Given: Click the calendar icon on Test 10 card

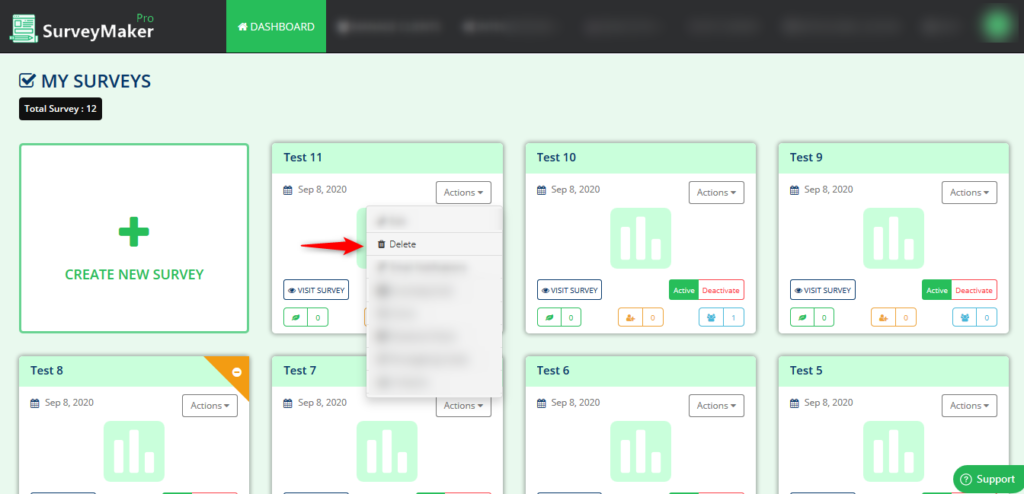Looking at the screenshot, I should click(541, 190).
